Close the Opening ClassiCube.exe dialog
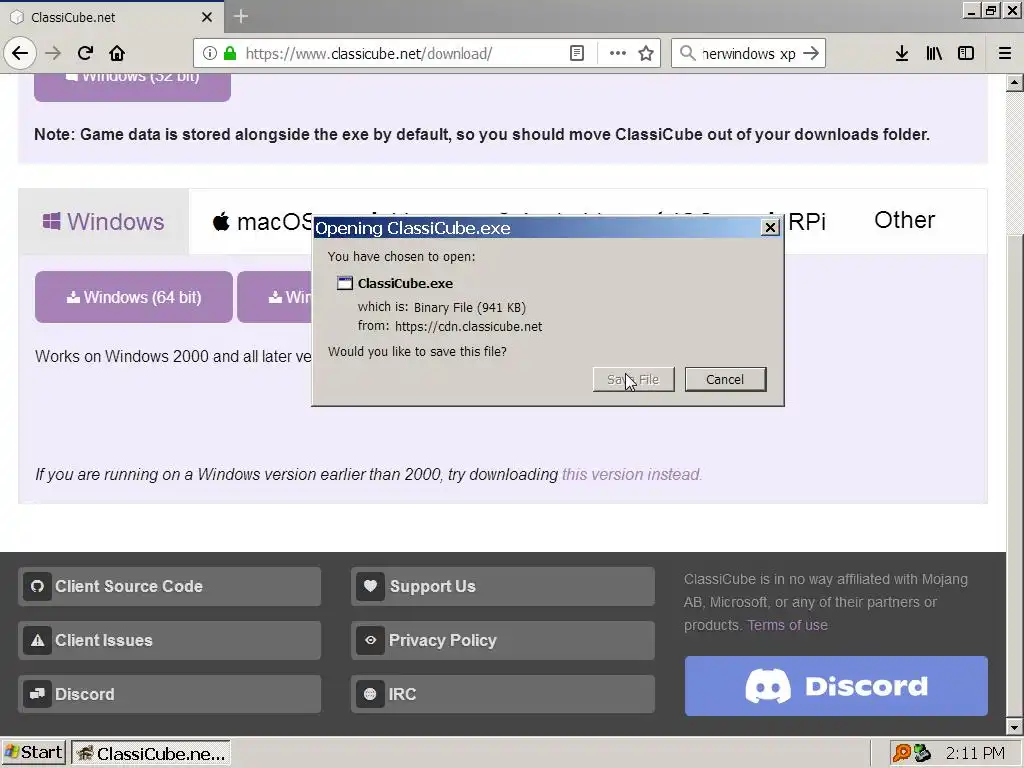Screen dimensions: 1024x768 tap(770, 227)
